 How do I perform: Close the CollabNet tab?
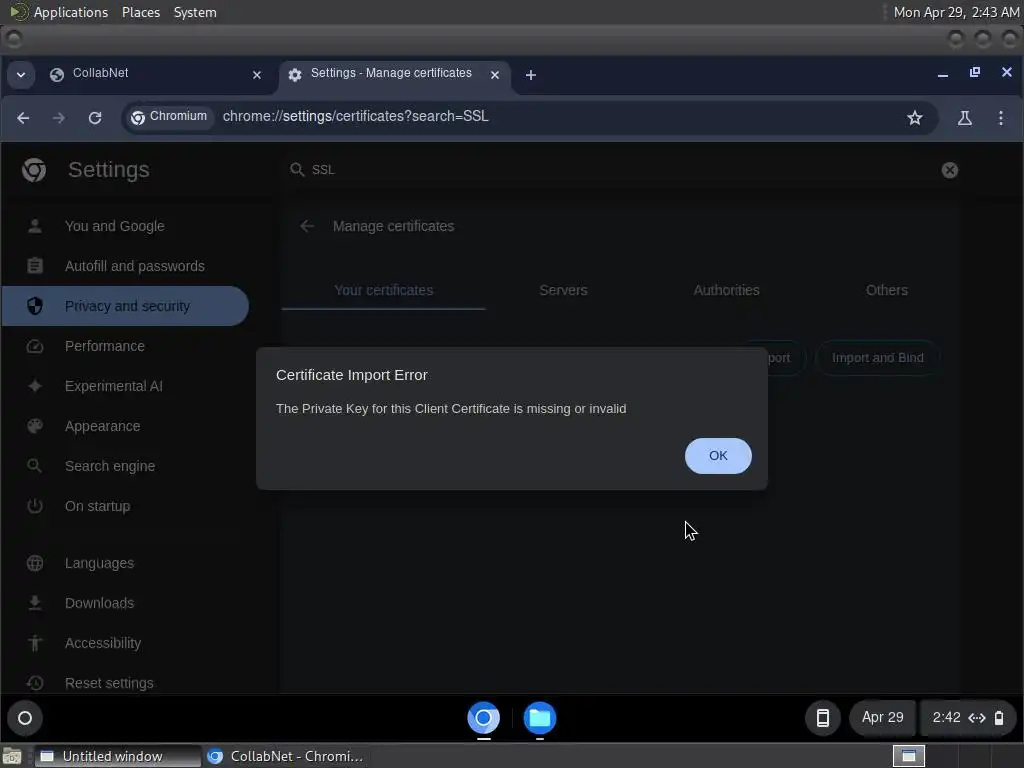(257, 75)
